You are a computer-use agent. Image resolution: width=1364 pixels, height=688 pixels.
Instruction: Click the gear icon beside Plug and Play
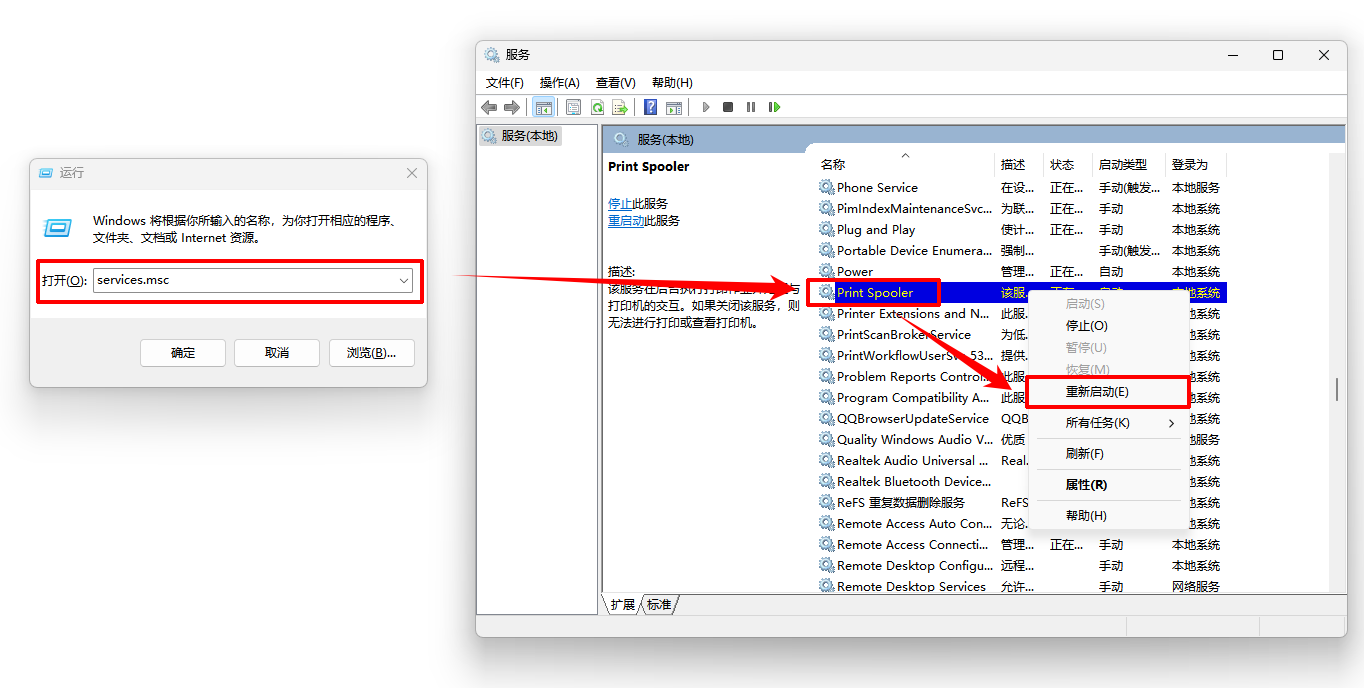[x=826, y=229]
